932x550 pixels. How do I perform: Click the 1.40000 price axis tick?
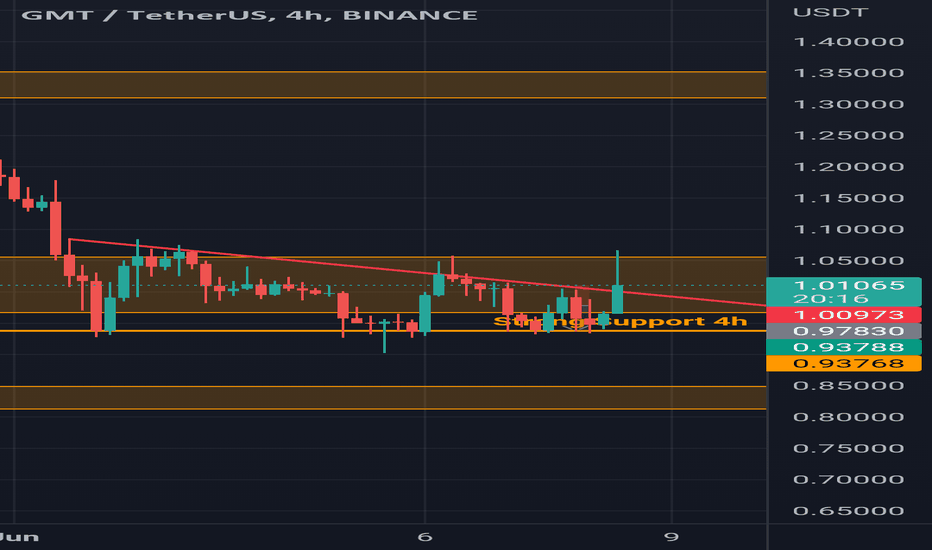[x=849, y=42]
